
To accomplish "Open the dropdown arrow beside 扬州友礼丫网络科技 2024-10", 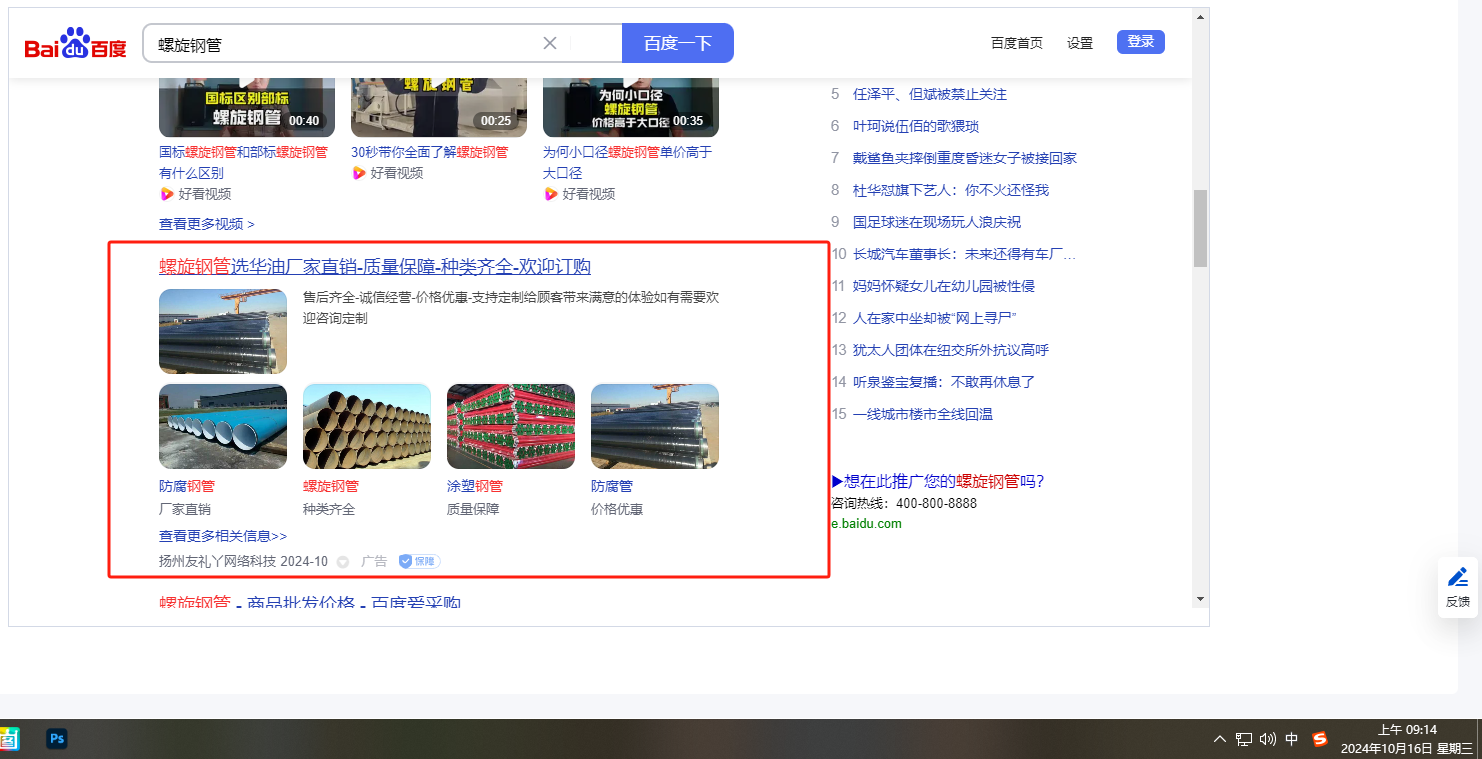I will (343, 562).
